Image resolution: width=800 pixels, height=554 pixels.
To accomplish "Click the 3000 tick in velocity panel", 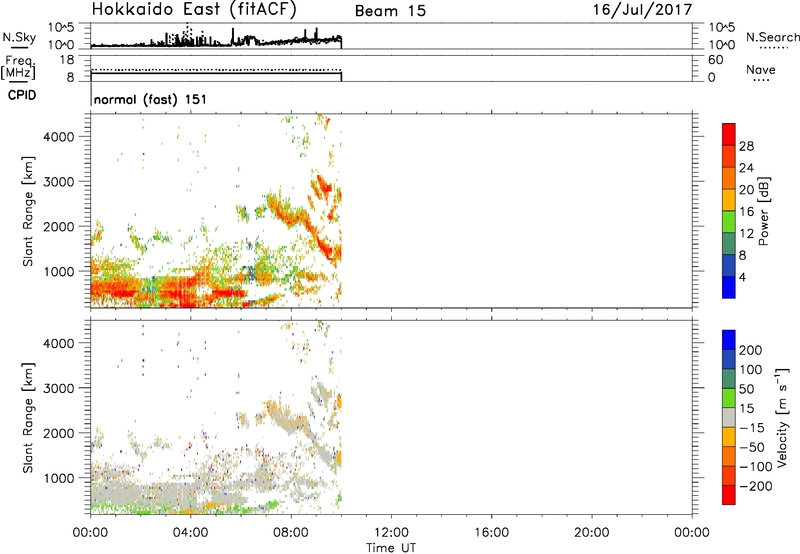I will click(59, 388).
